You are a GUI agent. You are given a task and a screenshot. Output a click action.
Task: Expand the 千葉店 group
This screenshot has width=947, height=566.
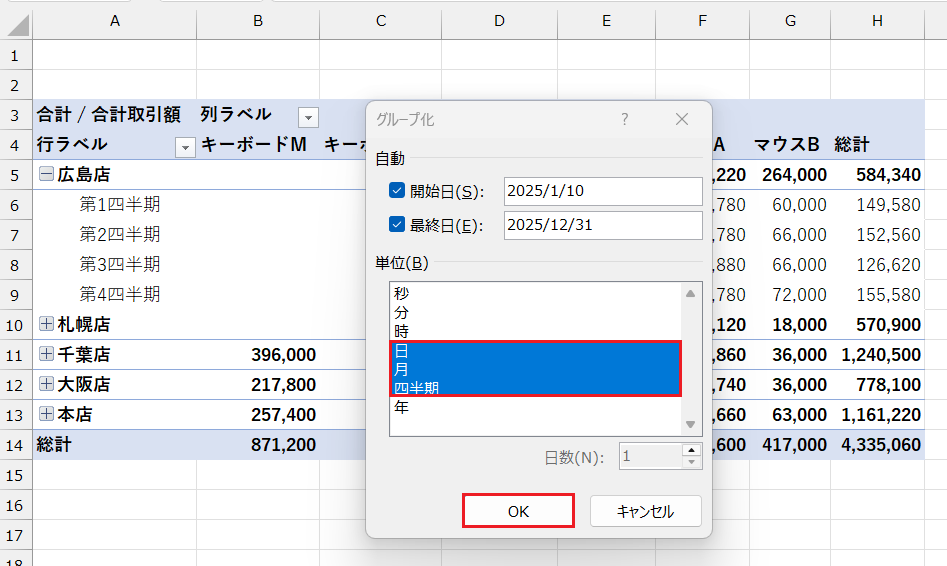pyautogui.click(x=46, y=354)
